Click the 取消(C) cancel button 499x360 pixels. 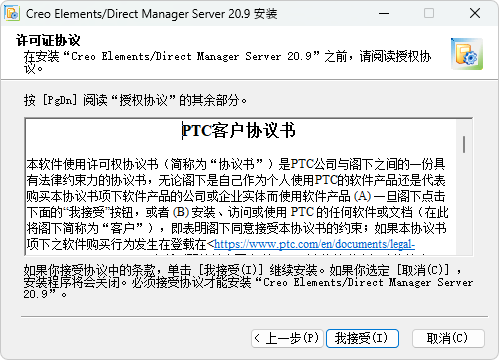pos(448,338)
